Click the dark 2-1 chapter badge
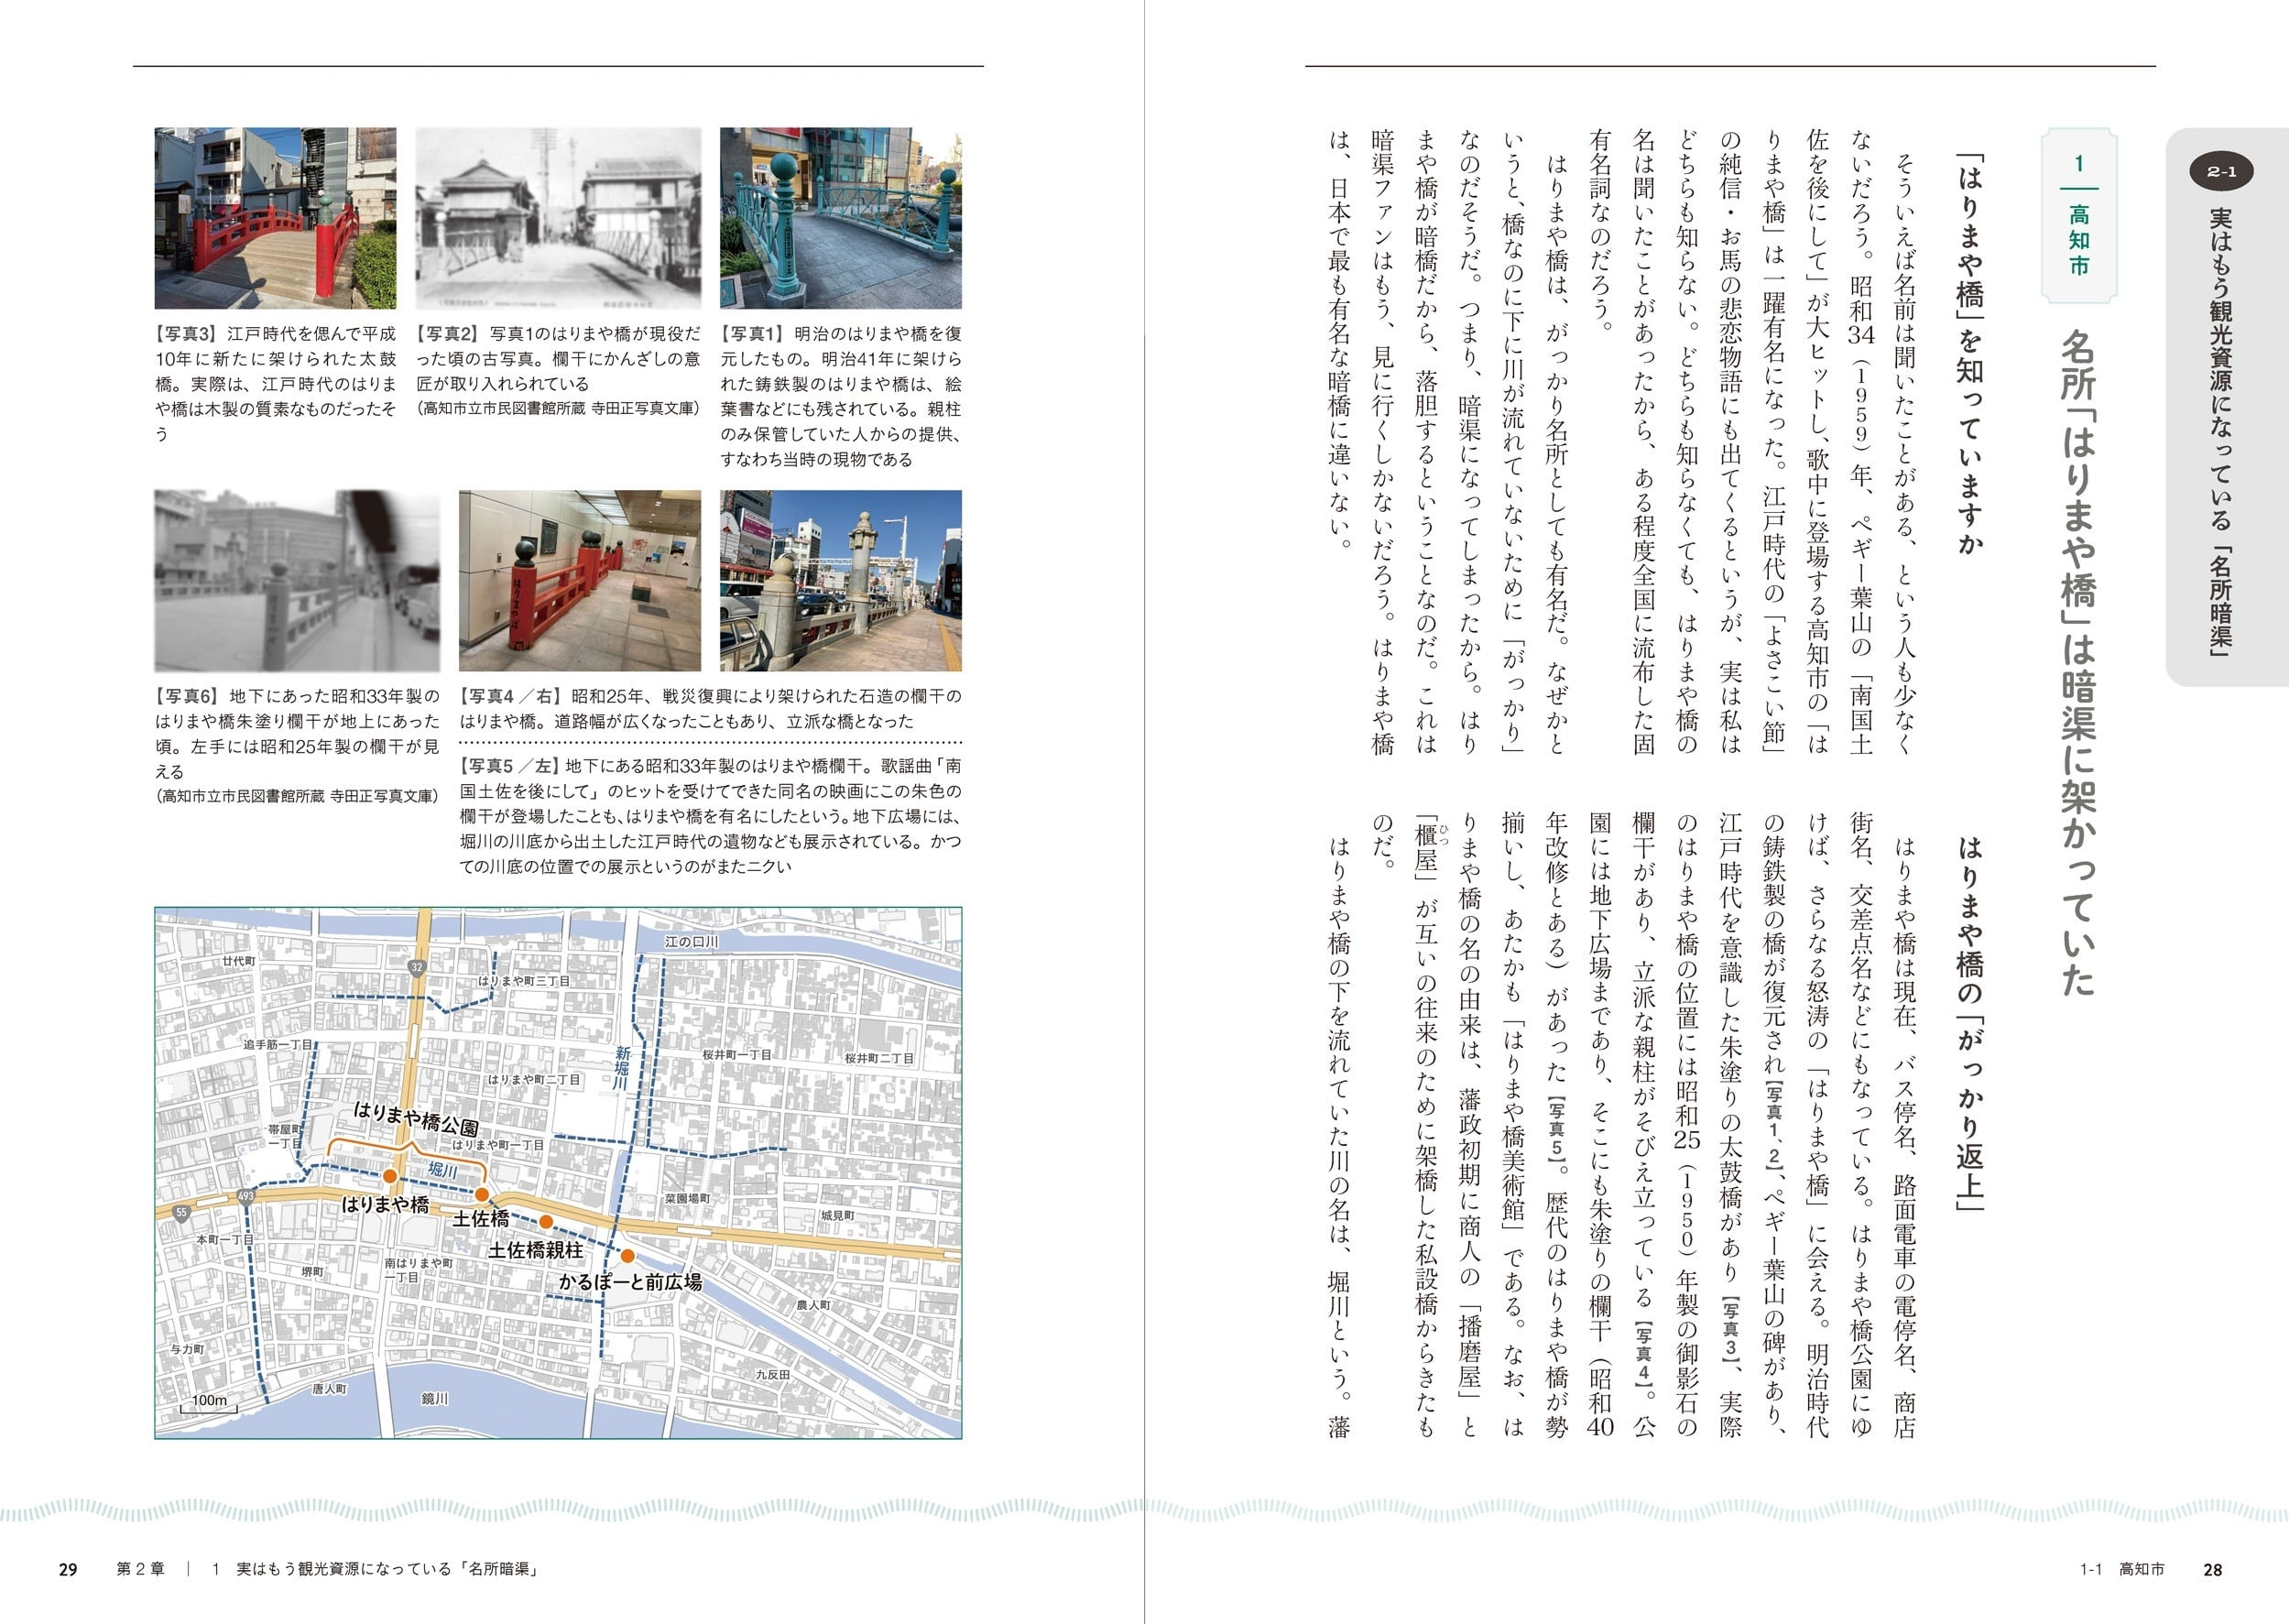 click(x=2220, y=172)
